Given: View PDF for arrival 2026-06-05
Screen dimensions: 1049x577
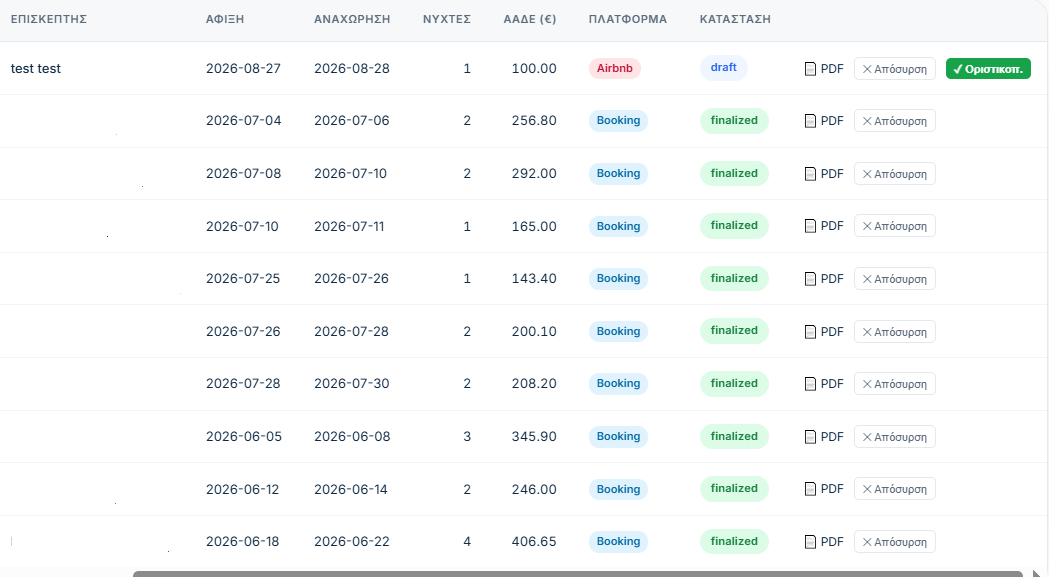Looking at the screenshot, I should click(x=824, y=436).
